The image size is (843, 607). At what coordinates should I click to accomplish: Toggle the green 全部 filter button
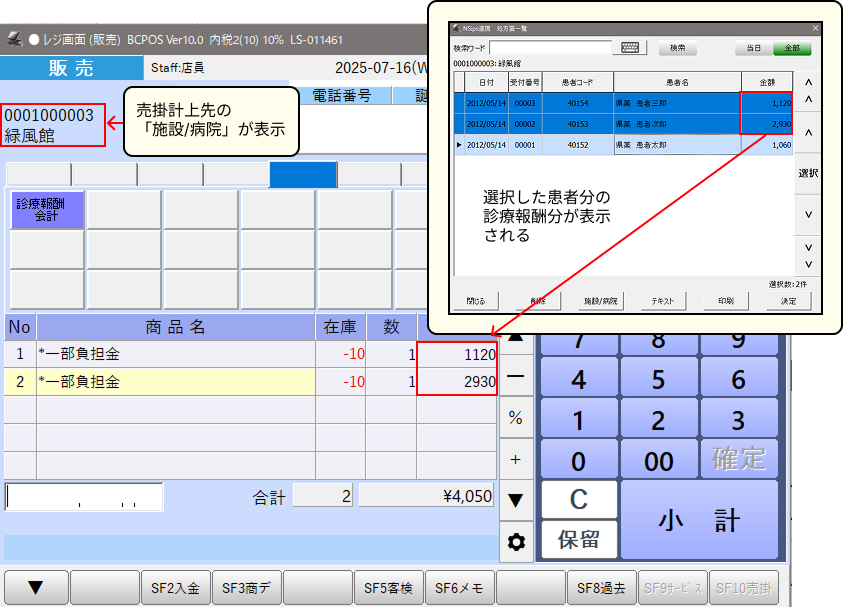point(791,48)
